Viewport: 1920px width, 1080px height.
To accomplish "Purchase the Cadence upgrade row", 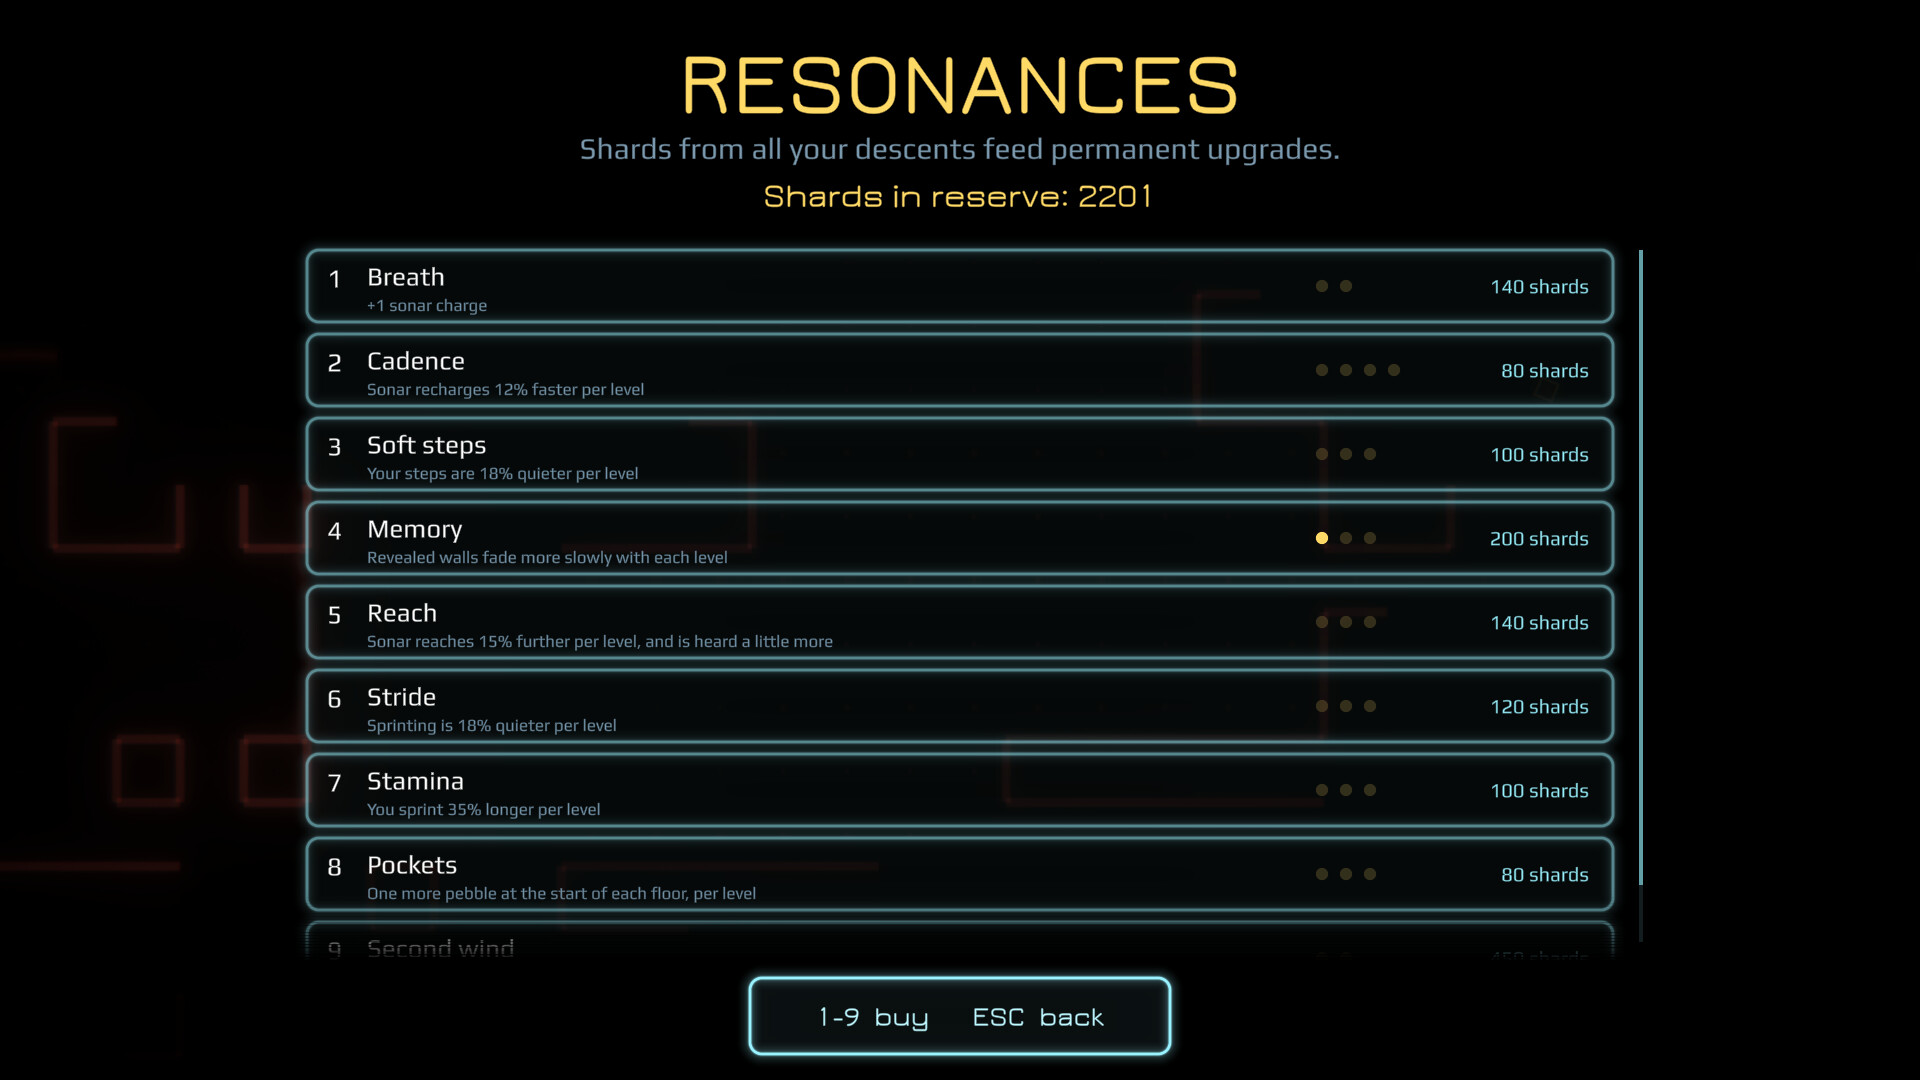I will (x=960, y=370).
